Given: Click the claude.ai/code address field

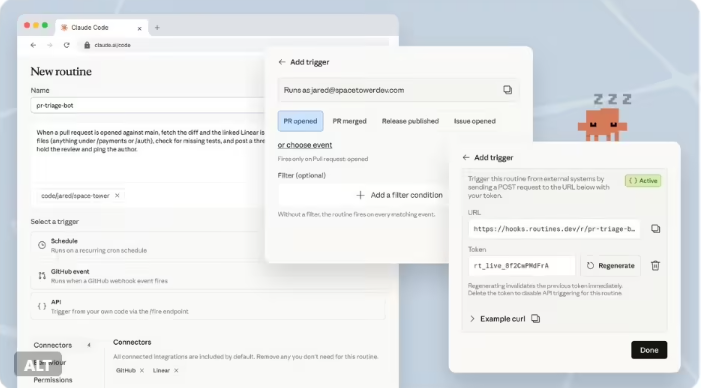Looking at the screenshot, I should tap(232, 45).
